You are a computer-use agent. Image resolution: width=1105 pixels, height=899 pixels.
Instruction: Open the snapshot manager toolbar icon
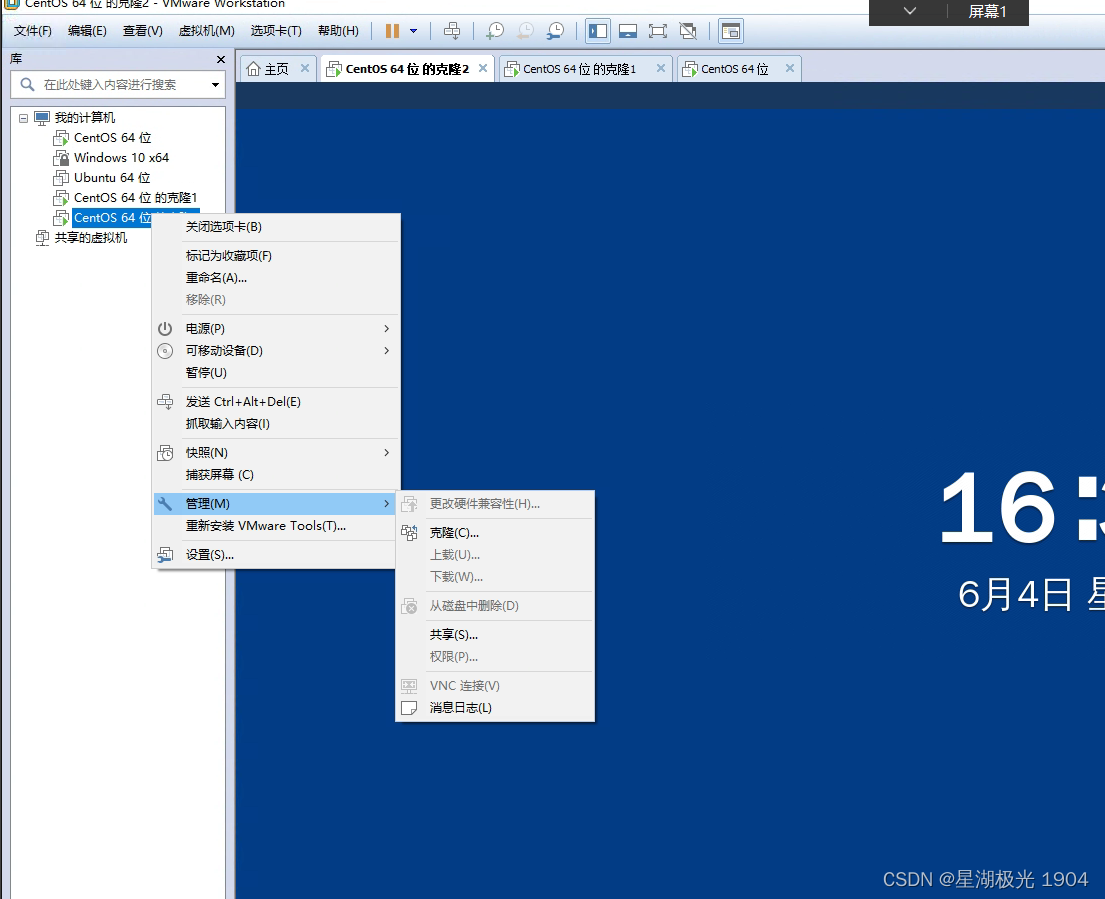(x=556, y=31)
